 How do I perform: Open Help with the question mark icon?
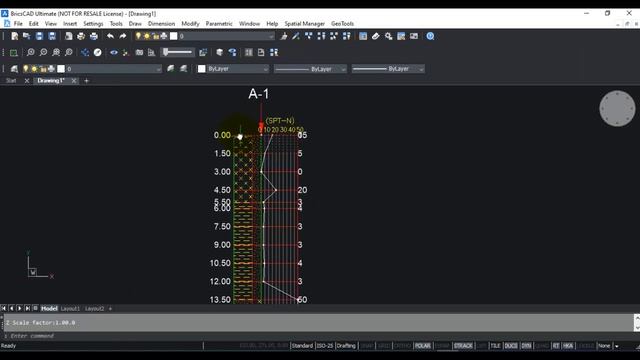click(x=430, y=36)
